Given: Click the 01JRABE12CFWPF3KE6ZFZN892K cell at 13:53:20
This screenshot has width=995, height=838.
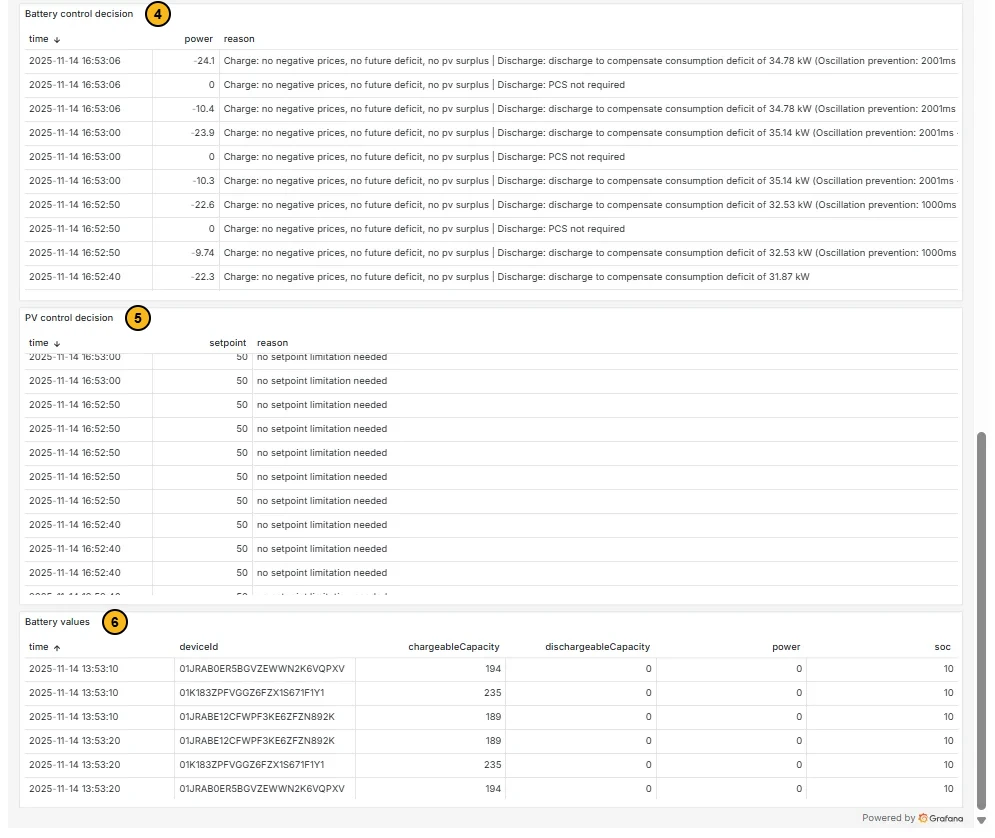Looking at the screenshot, I should [x=265, y=740].
